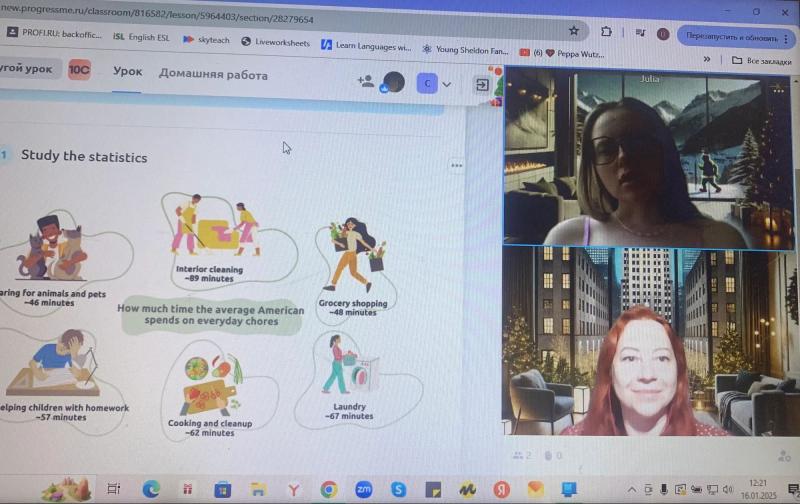800x504 pixels.
Task: Launch Zoom from the taskbar
Action: (x=363, y=490)
